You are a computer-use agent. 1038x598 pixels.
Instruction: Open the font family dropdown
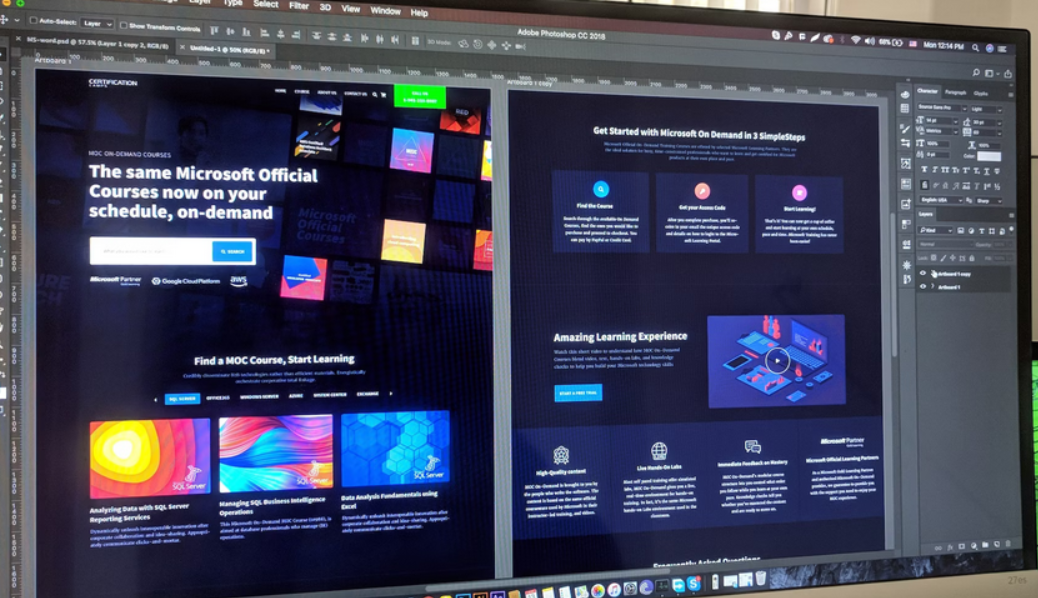942,107
